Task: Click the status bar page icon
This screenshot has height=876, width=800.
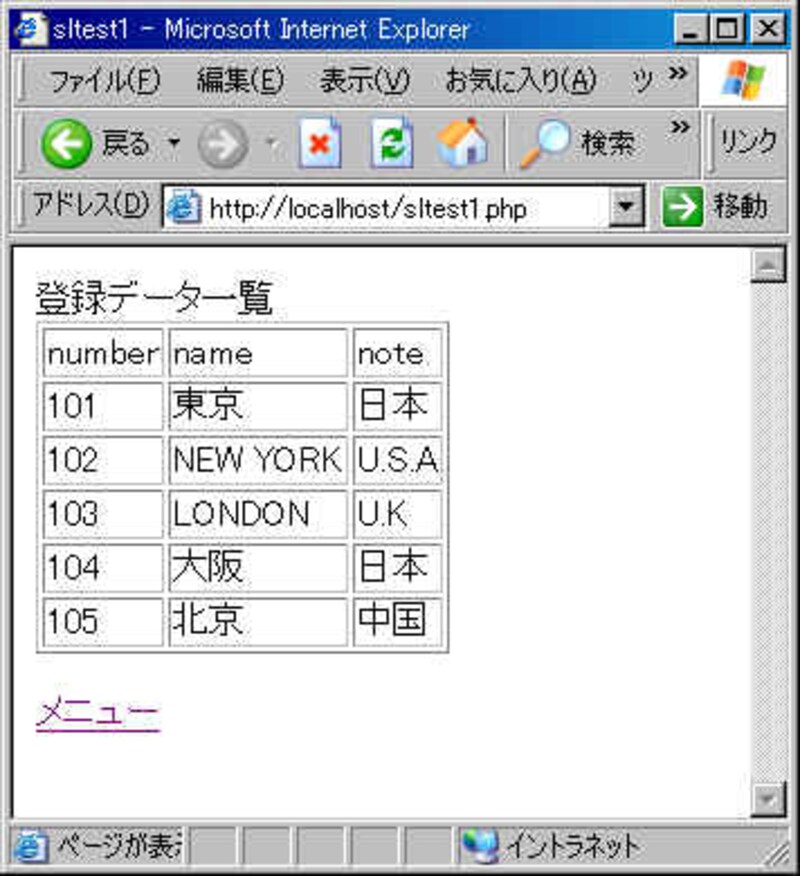Action: [29, 846]
